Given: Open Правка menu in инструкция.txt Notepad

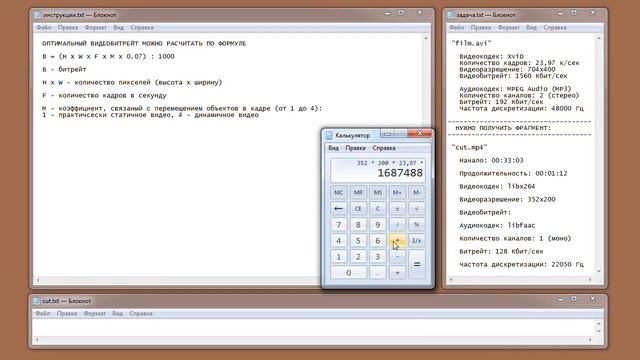Looking at the screenshot, I should pyautogui.click(x=68, y=28).
